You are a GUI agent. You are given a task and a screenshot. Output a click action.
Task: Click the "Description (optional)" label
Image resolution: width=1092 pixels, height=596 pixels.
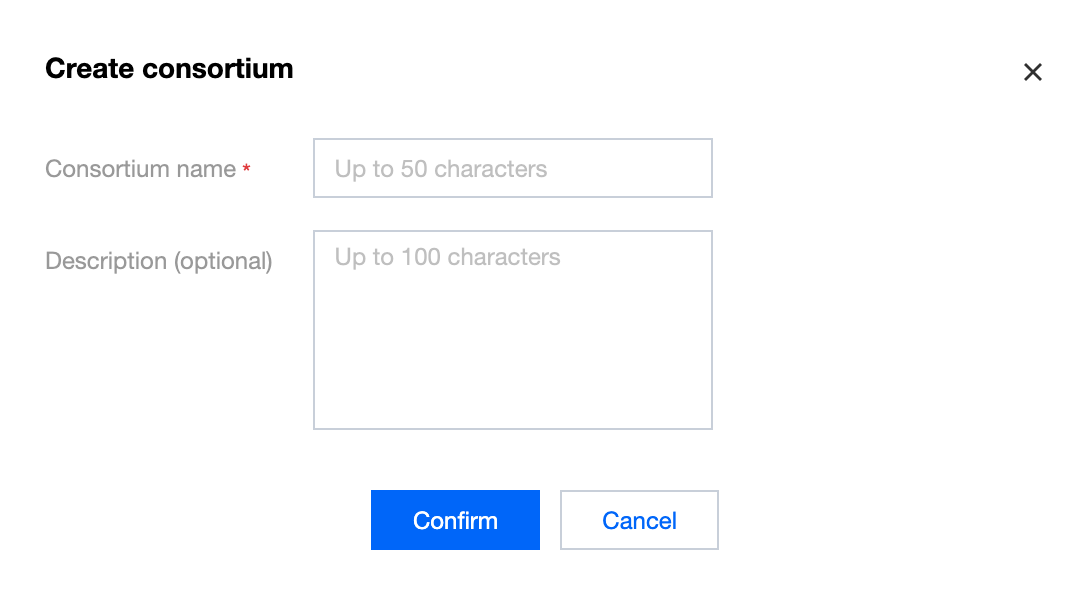click(159, 261)
